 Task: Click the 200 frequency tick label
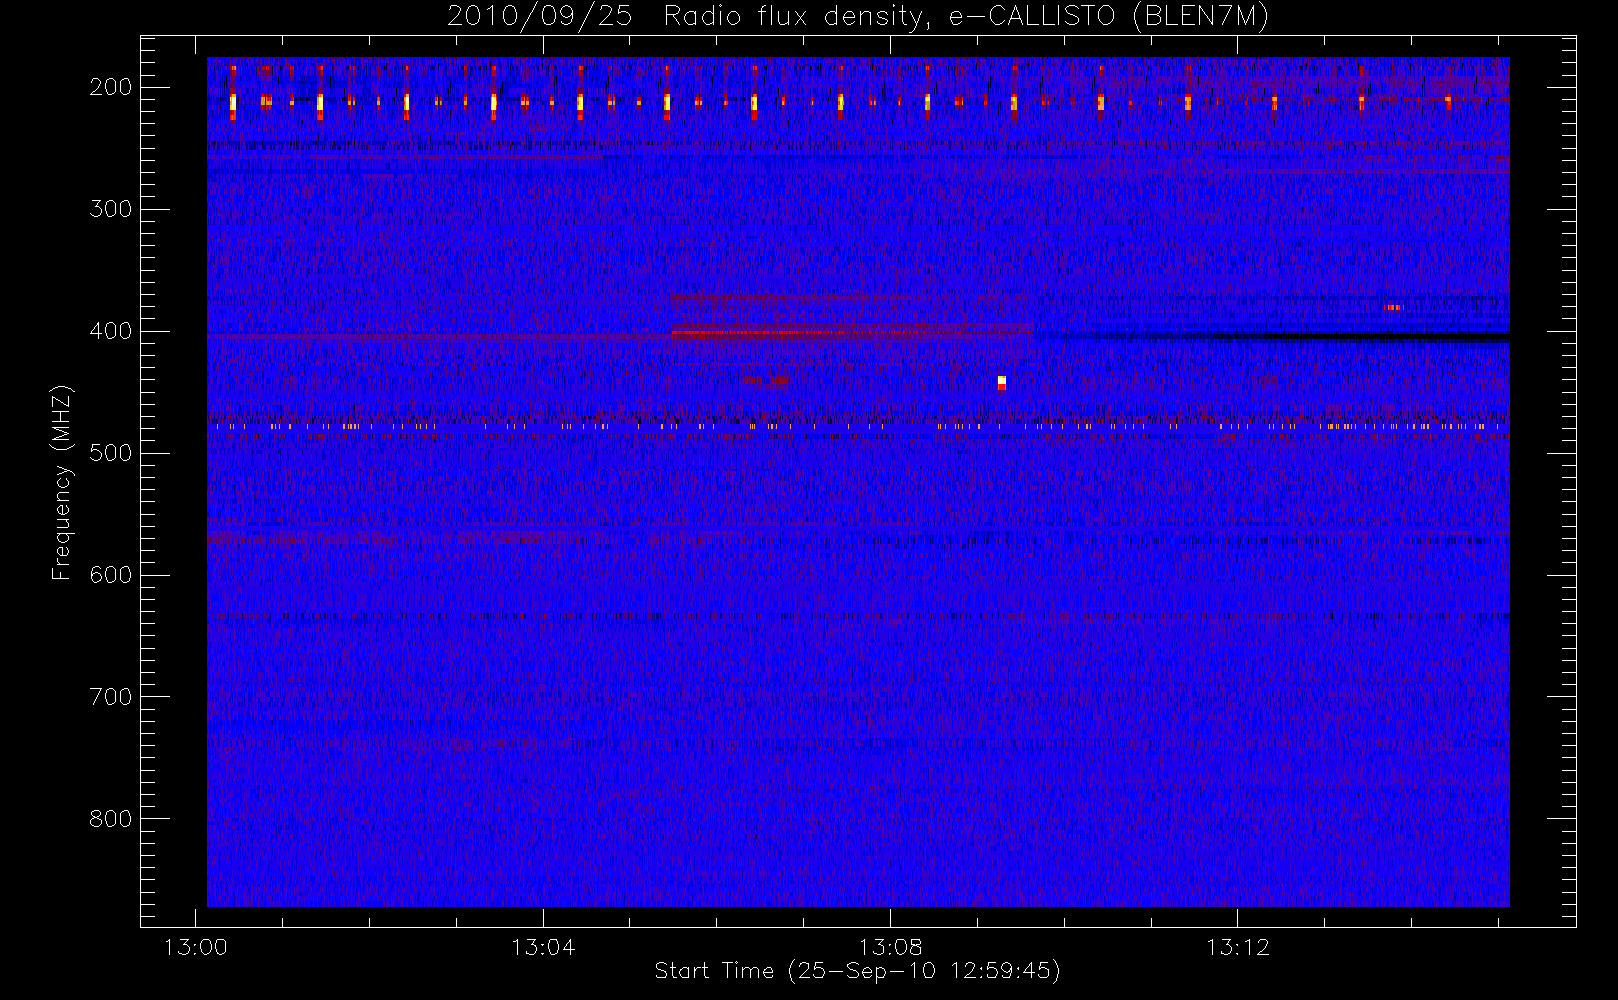111,87
